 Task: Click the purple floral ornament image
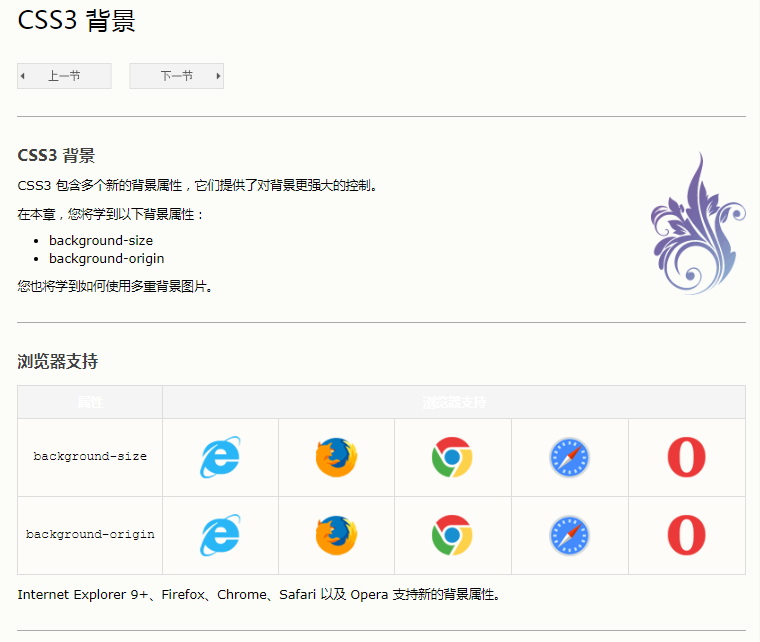698,223
